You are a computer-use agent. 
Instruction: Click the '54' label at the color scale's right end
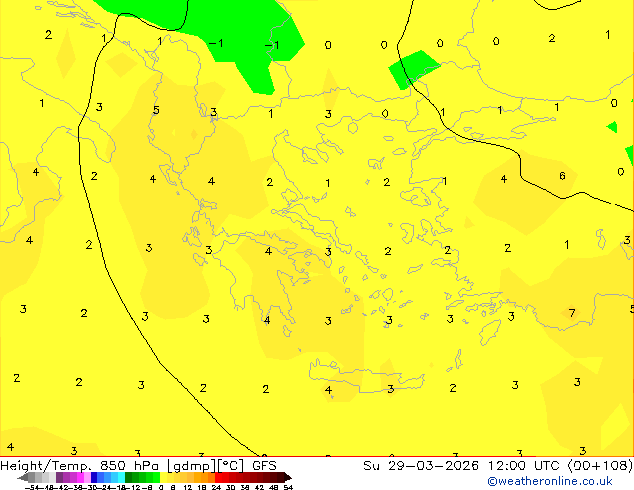tap(288, 487)
